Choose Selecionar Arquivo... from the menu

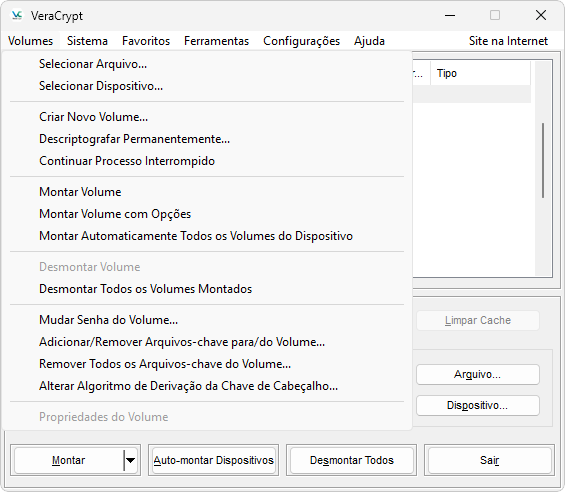tap(207, 64)
